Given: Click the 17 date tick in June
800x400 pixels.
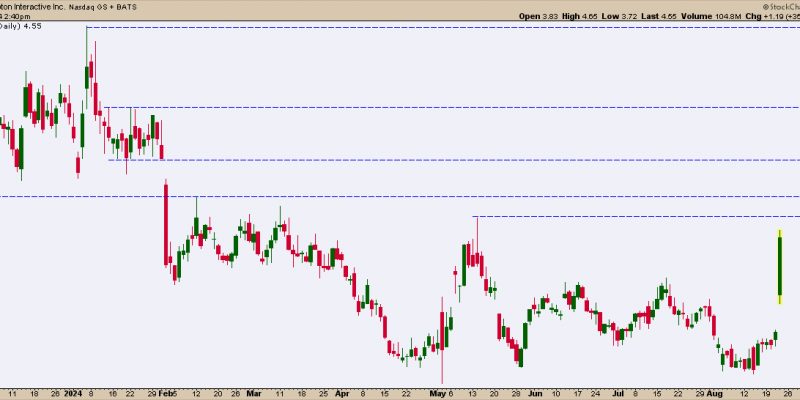Looking at the screenshot, I should click(x=578, y=394).
